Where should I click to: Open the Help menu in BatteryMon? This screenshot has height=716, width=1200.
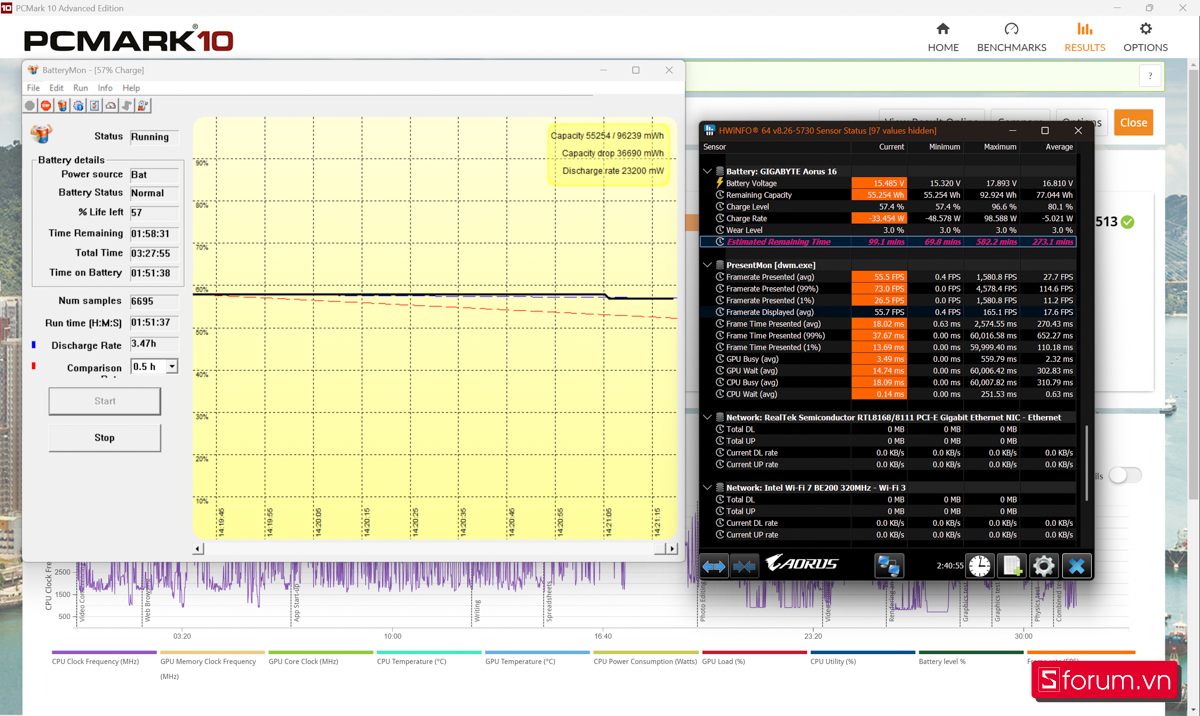click(131, 88)
